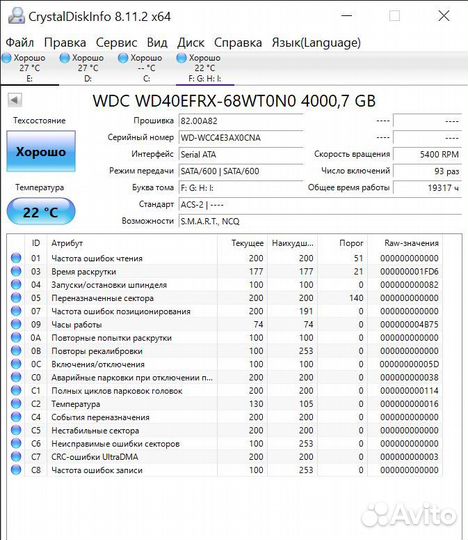This screenshot has height=540, width=468.
Task: Click status orb for attribute 04 row
Action: (x=16, y=284)
